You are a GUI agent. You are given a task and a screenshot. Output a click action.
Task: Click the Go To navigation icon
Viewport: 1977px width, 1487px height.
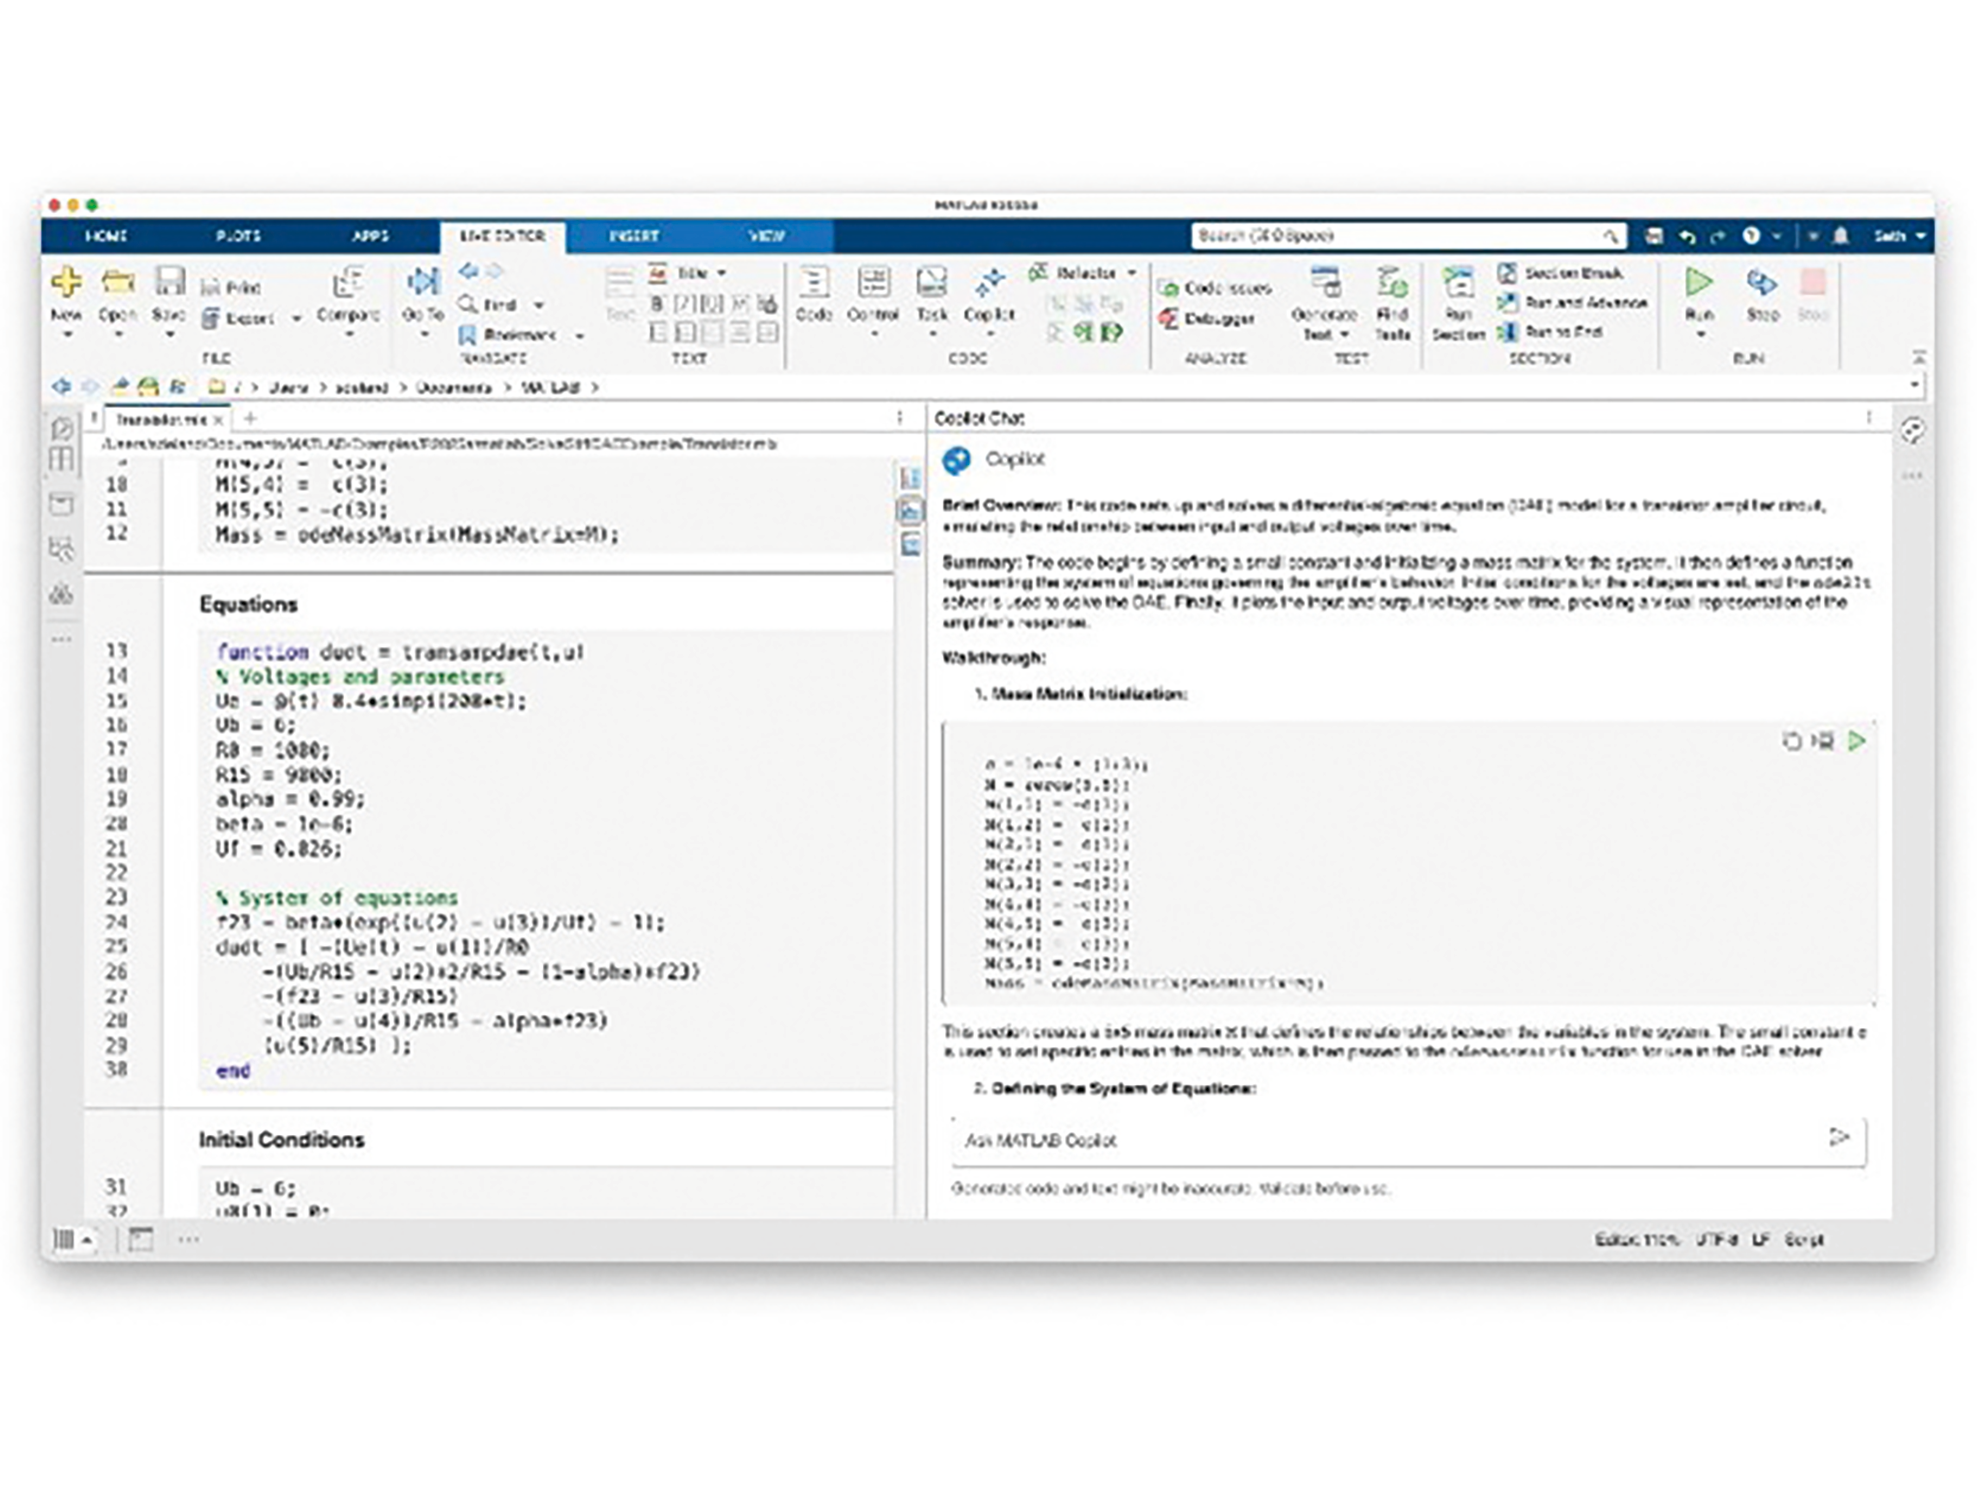423,282
